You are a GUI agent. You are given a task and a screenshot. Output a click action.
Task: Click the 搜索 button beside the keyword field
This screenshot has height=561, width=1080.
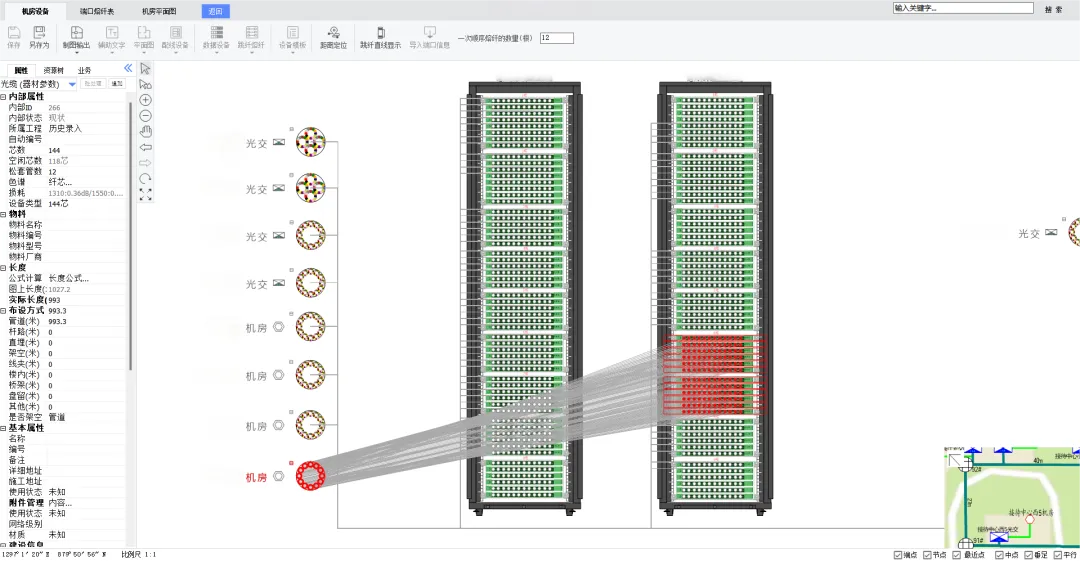coord(1053,9)
